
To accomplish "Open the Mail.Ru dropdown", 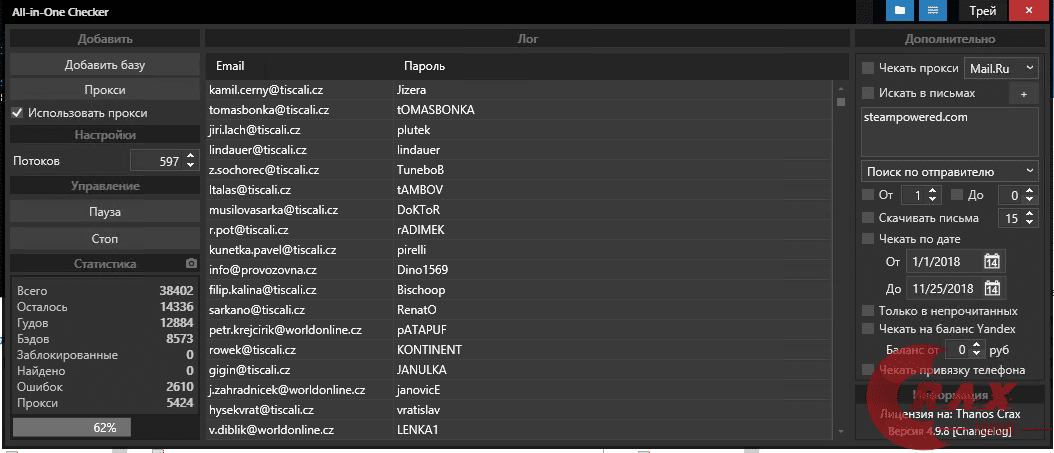I will [x=1001, y=68].
